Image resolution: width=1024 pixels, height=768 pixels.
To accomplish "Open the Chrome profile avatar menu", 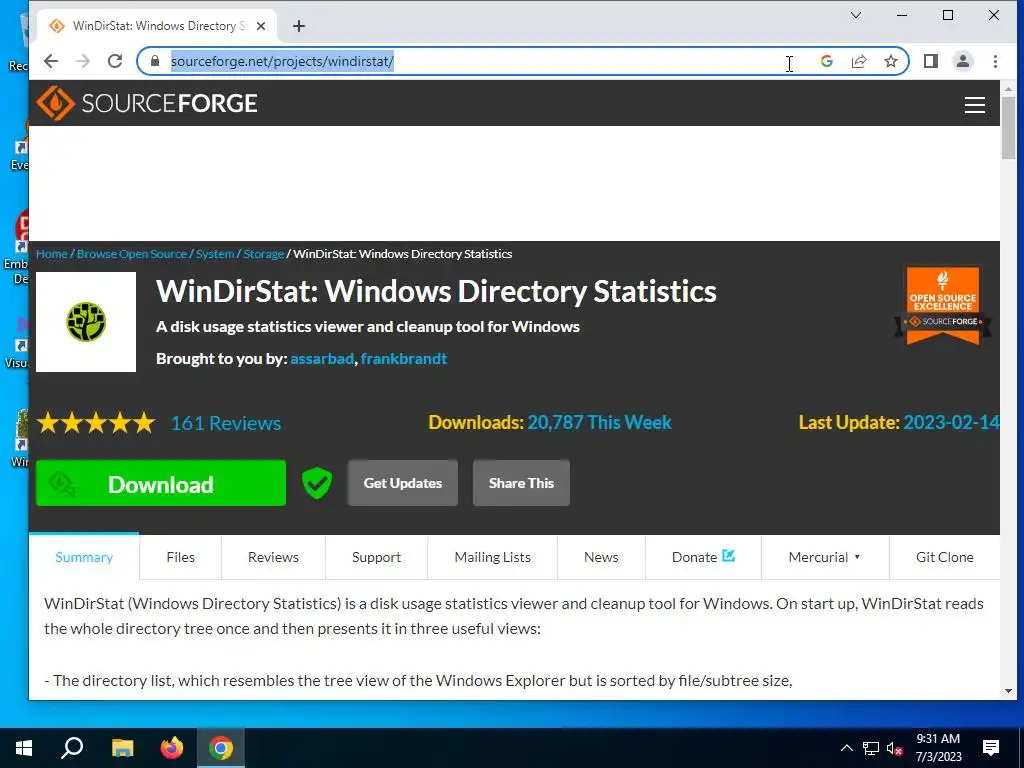I will [963, 61].
